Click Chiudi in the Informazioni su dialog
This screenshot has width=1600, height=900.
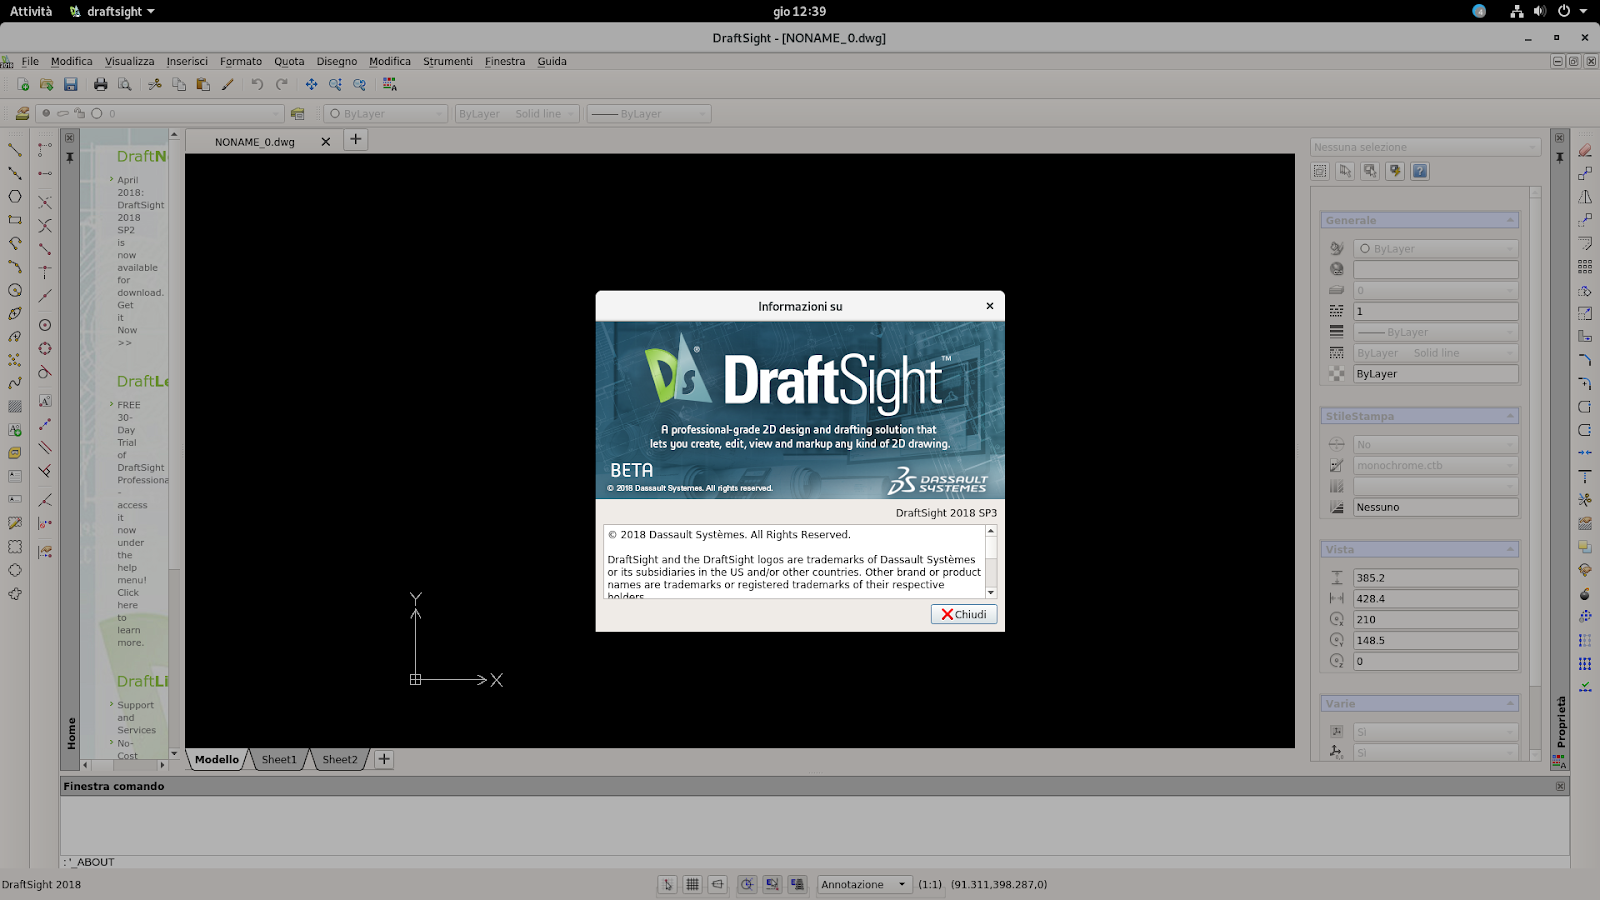pos(964,614)
